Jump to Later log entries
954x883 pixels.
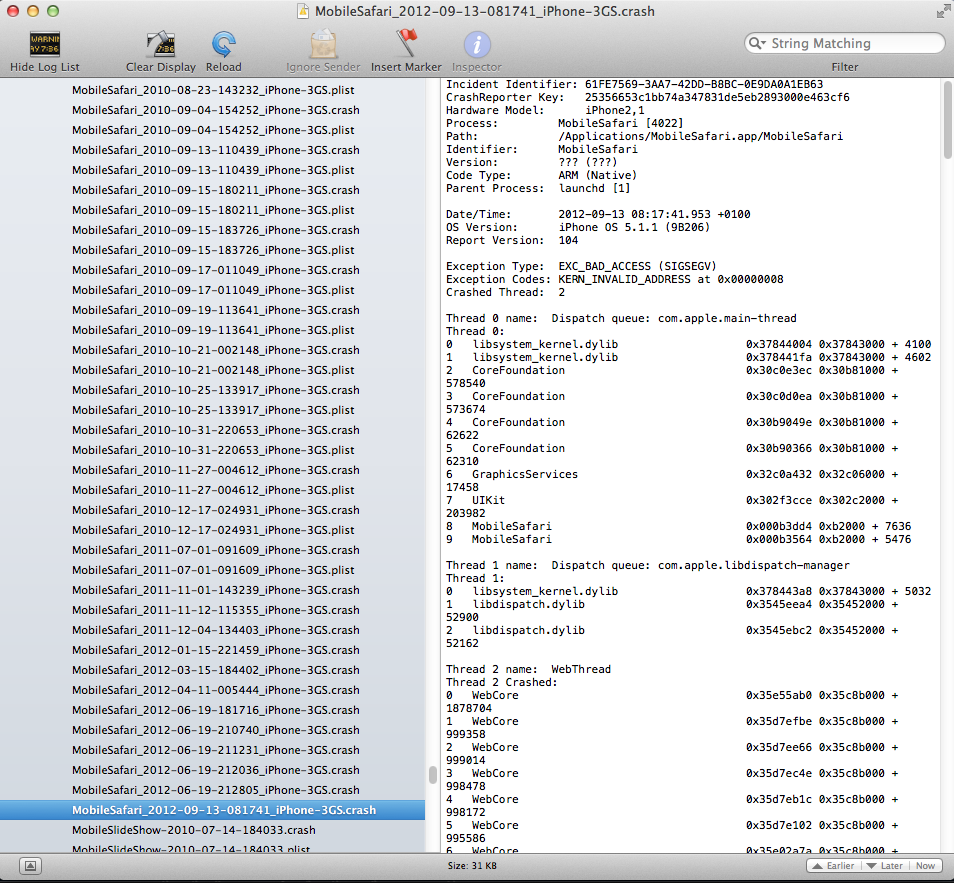click(884, 865)
